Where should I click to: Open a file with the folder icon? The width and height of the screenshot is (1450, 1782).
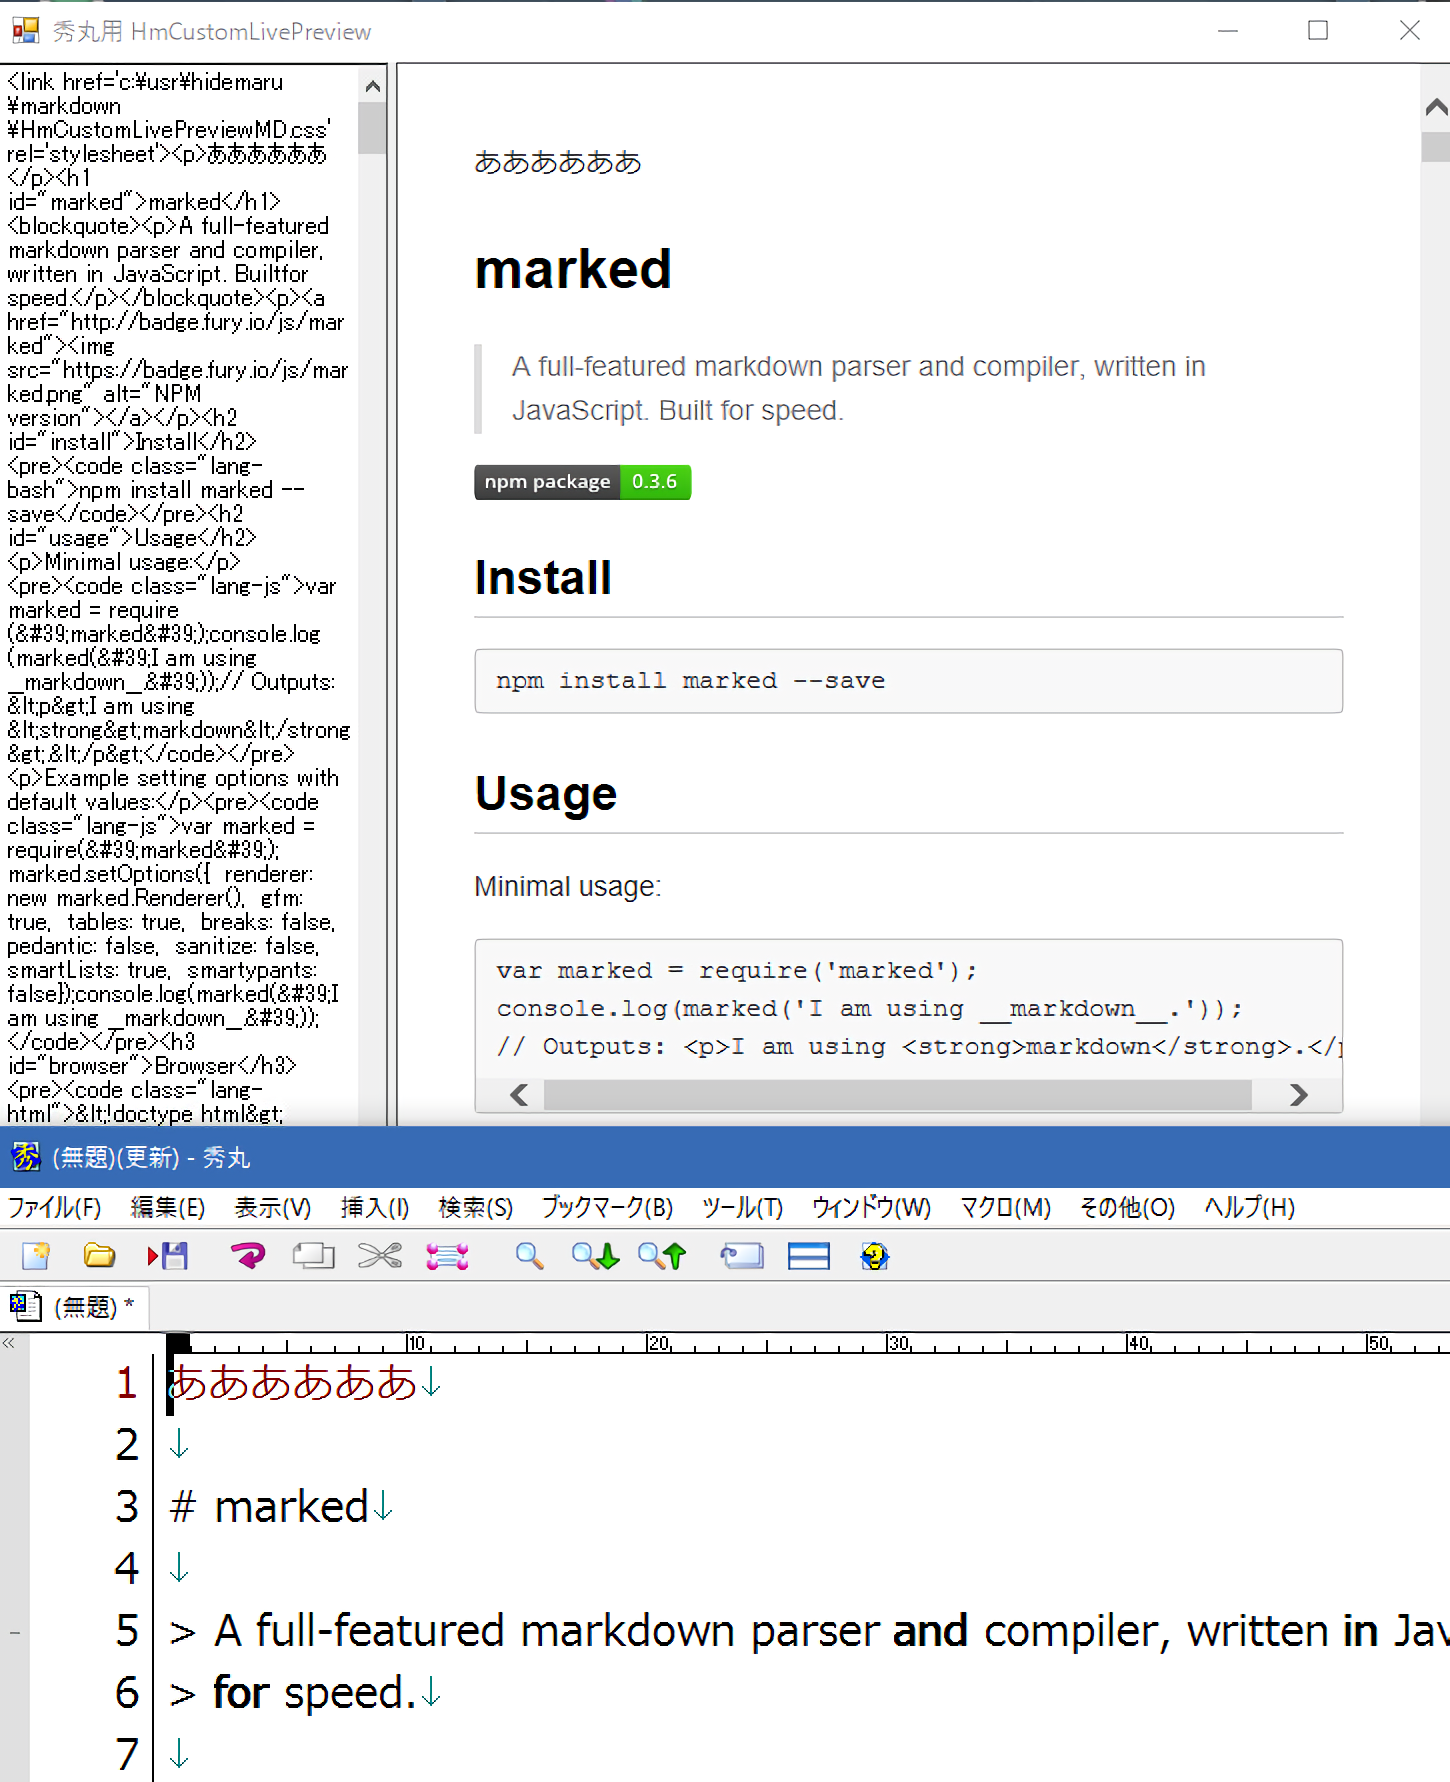pyautogui.click(x=99, y=1256)
